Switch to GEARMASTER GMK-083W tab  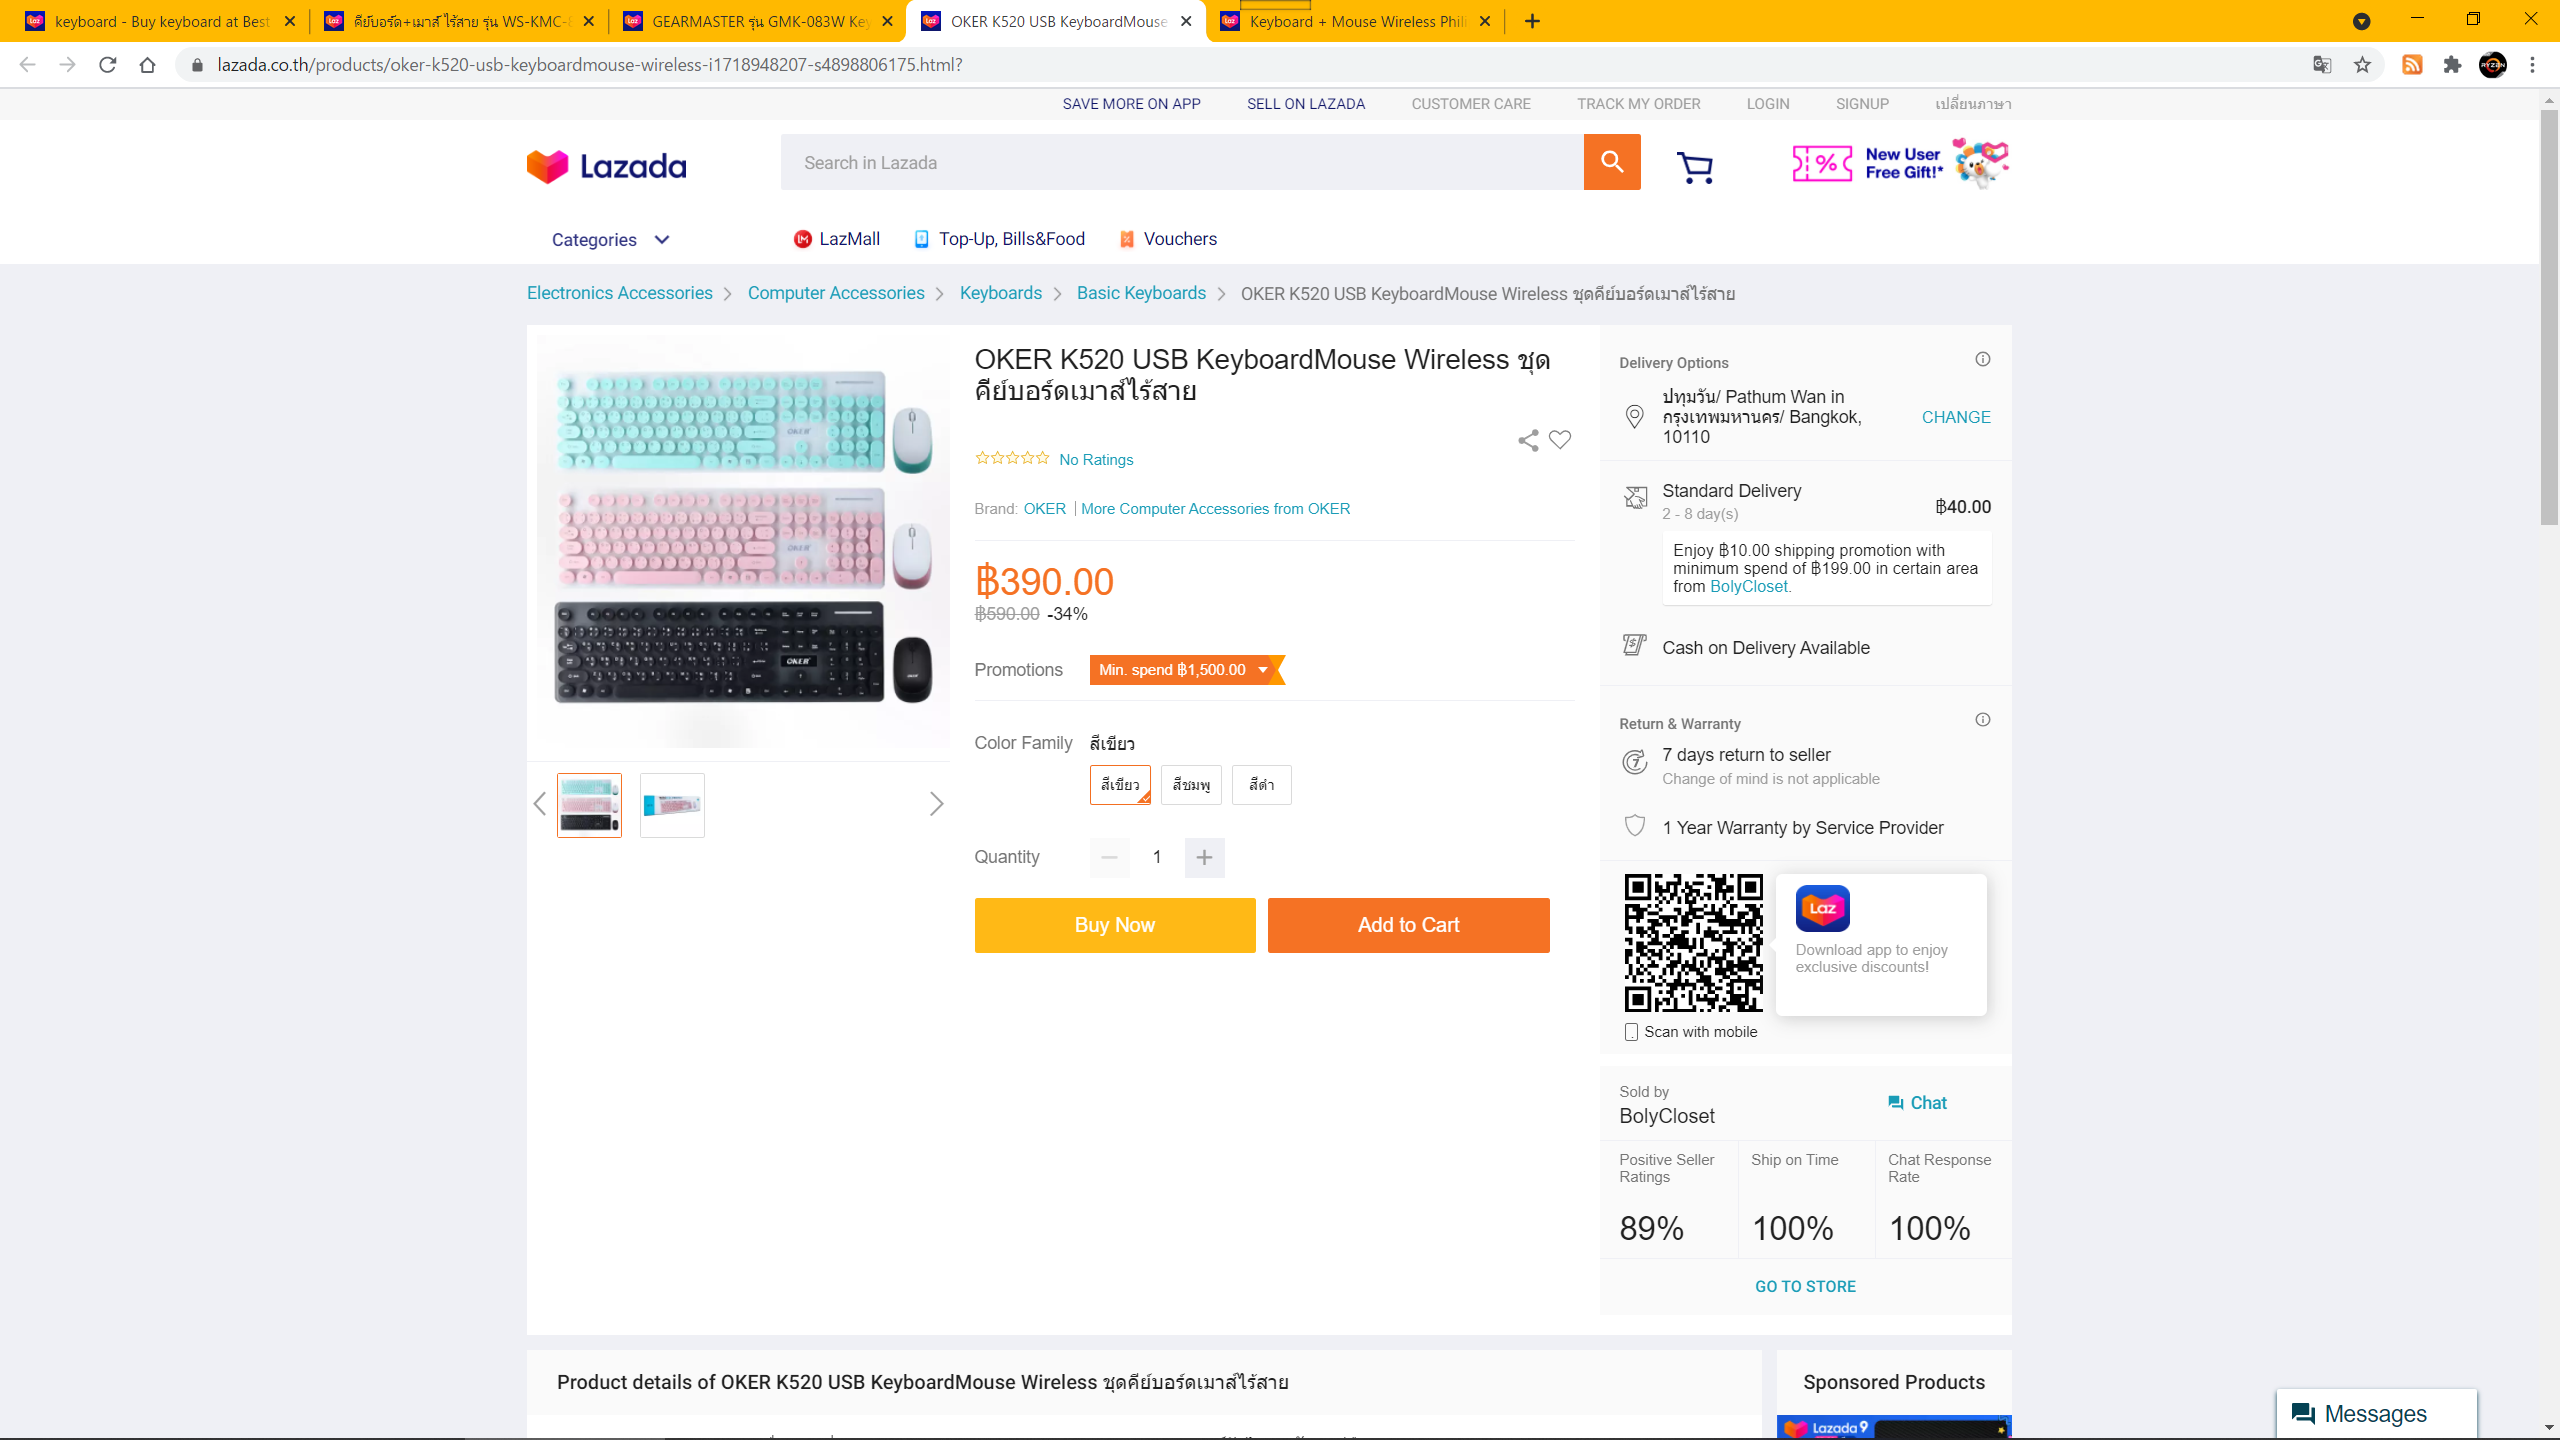coord(757,21)
